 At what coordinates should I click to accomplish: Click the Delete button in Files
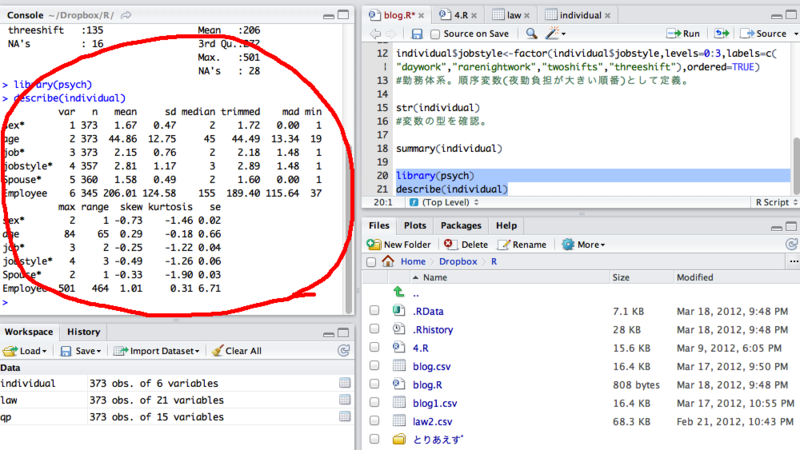coord(466,244)
